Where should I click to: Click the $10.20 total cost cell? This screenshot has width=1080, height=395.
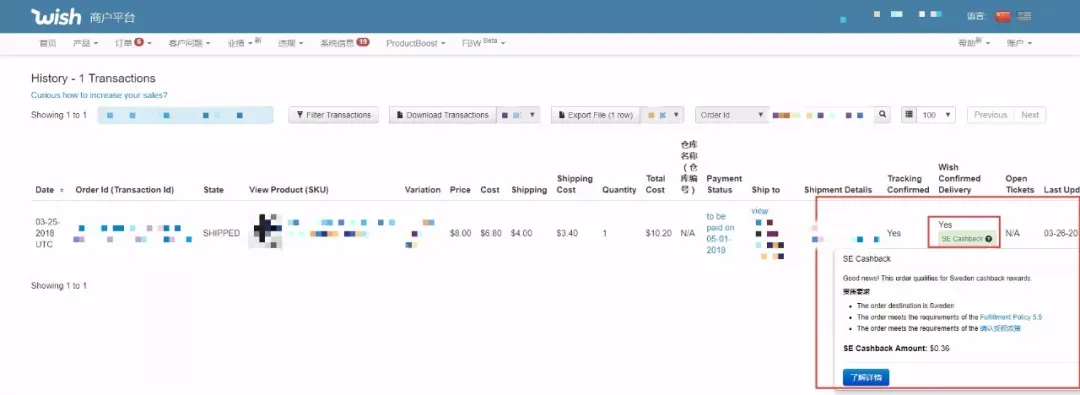[x=658, y=233]
